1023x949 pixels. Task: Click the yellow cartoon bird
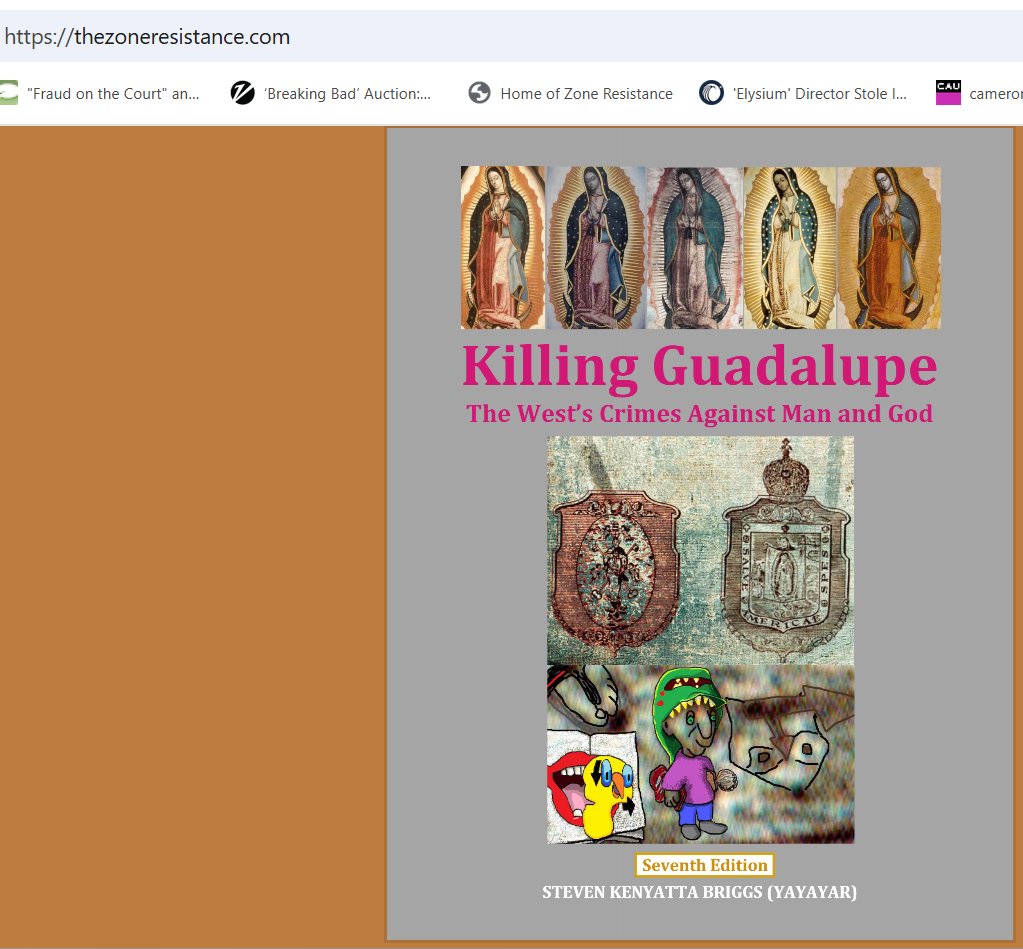(x=607, y=796)
